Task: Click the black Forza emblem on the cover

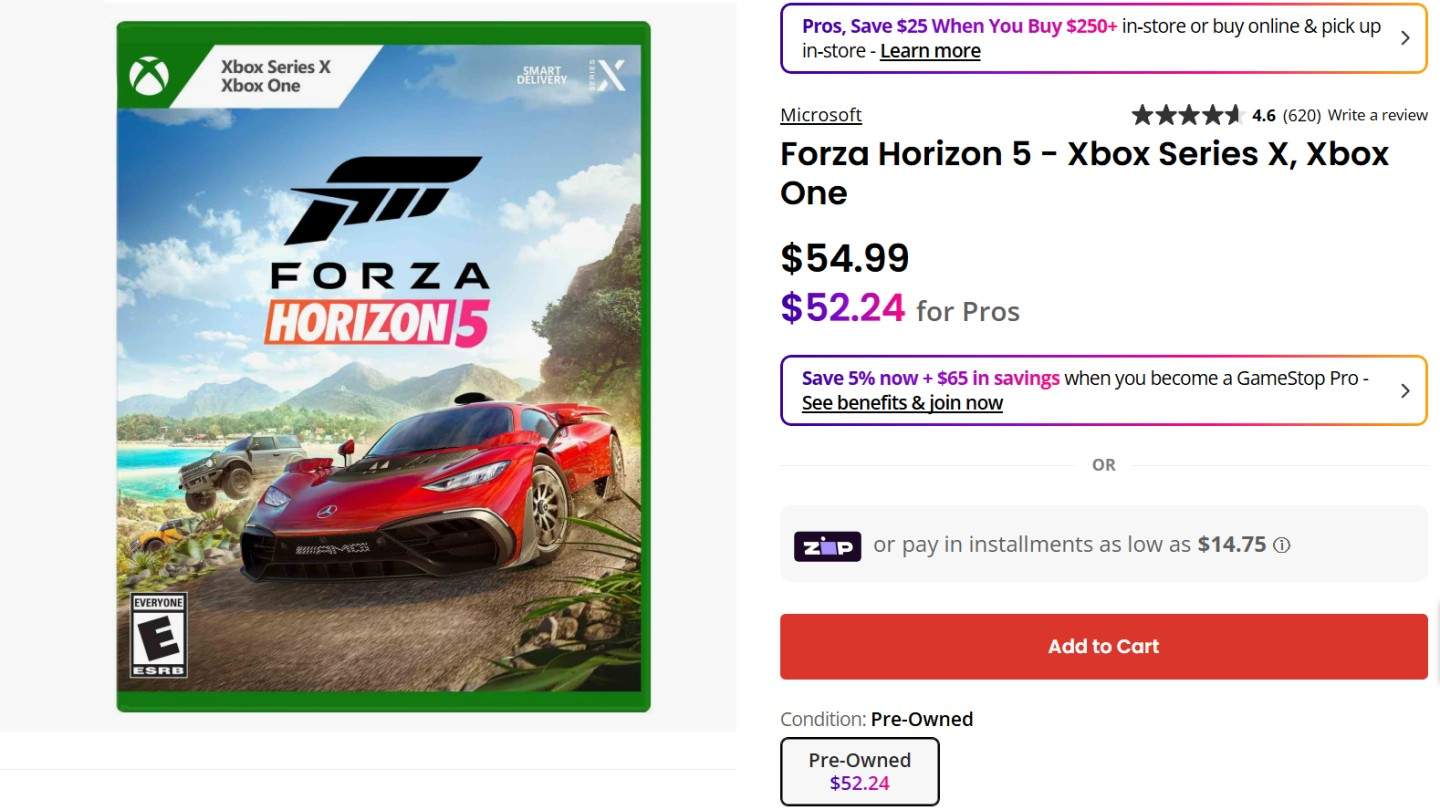Action: pyautogui.click(x=383, y=199)
